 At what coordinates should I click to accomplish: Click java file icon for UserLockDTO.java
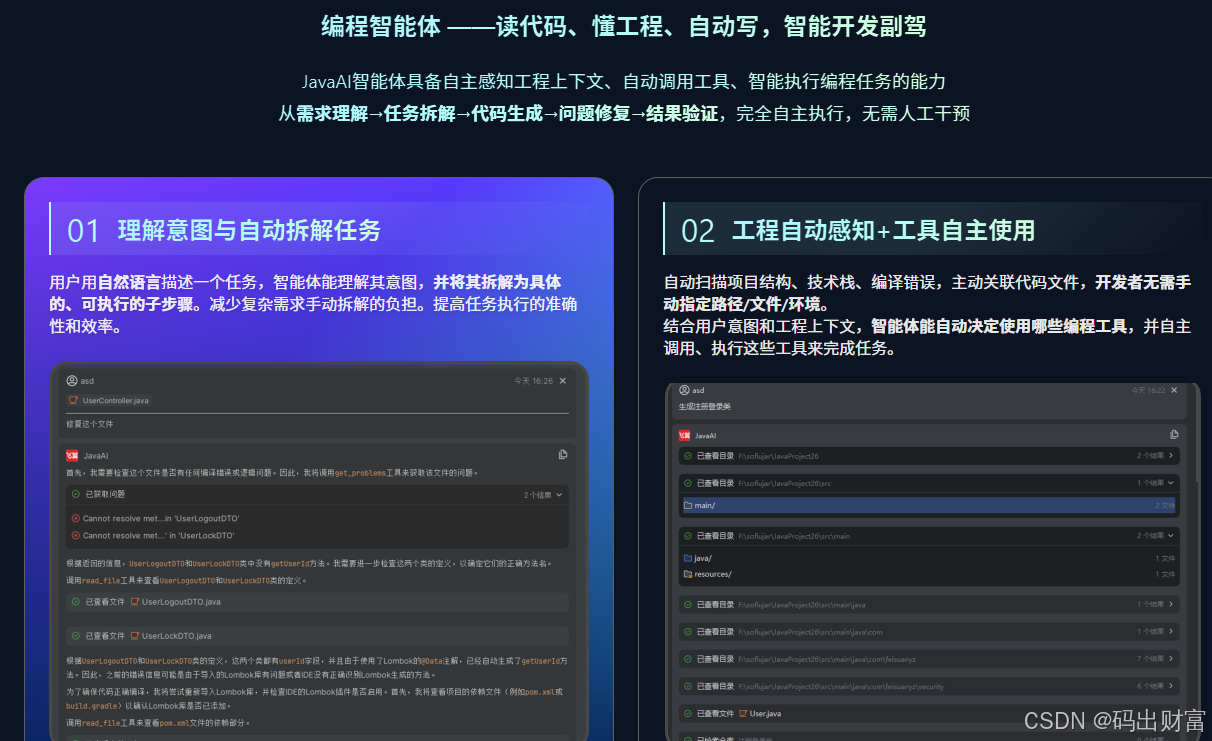(135, 636)
